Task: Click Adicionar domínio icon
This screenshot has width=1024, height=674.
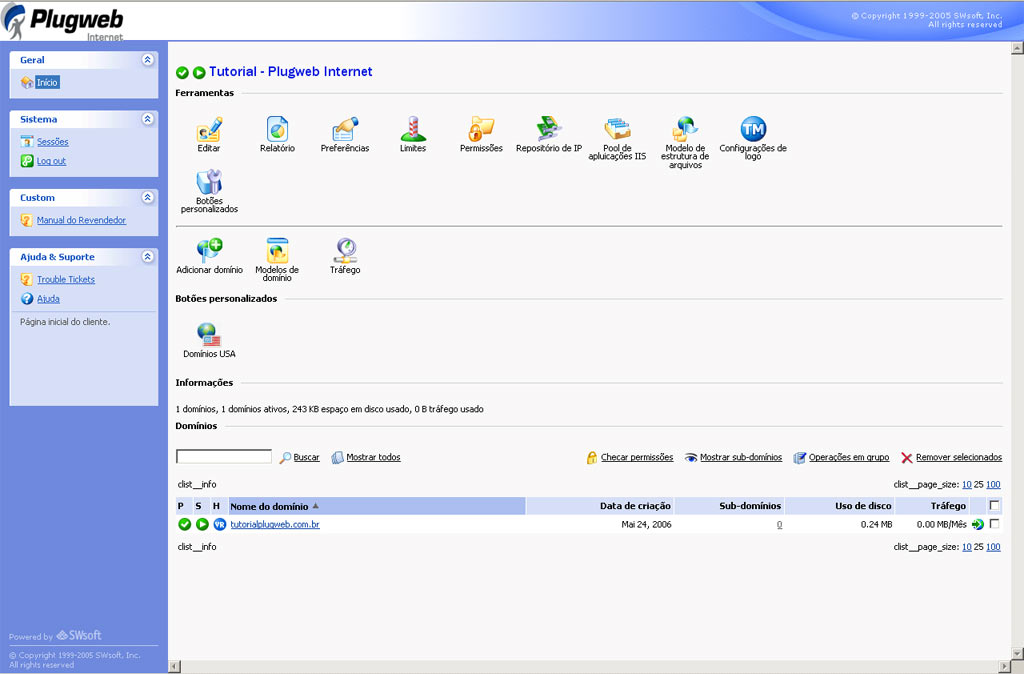Action: 209,251
